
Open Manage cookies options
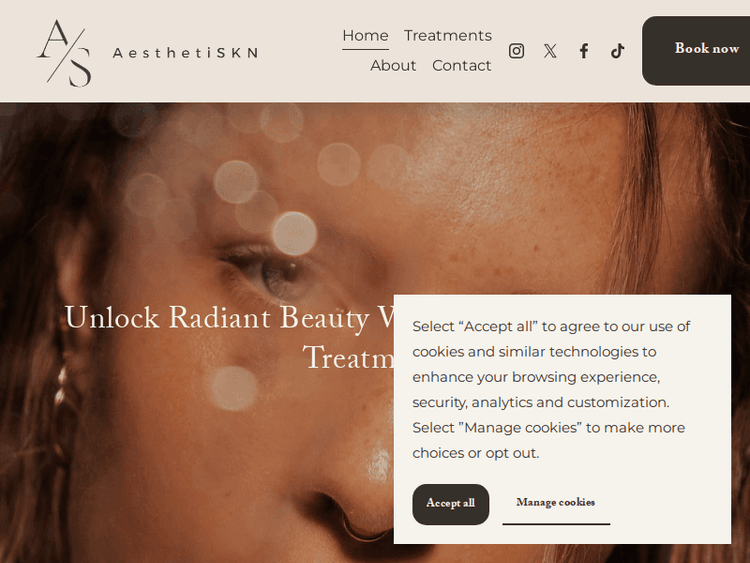coord(556,502)
